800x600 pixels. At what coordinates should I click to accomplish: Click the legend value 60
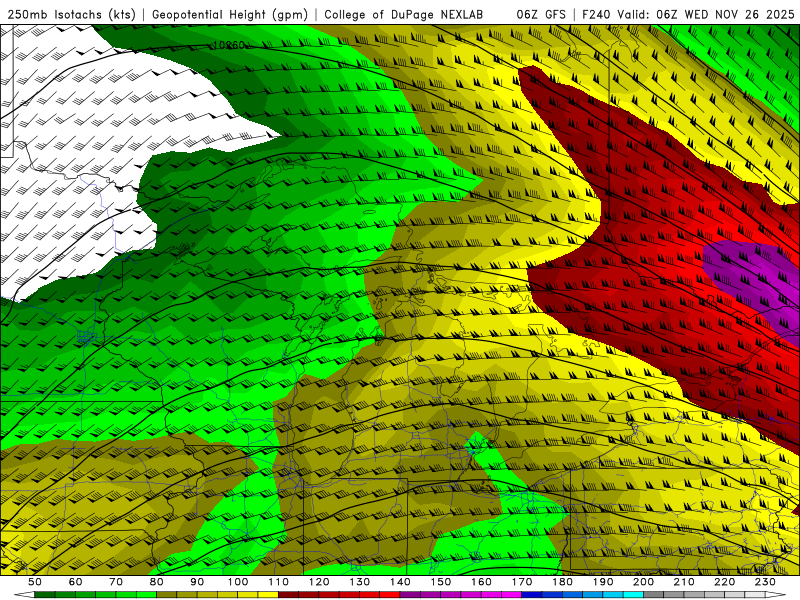[76, 582]
